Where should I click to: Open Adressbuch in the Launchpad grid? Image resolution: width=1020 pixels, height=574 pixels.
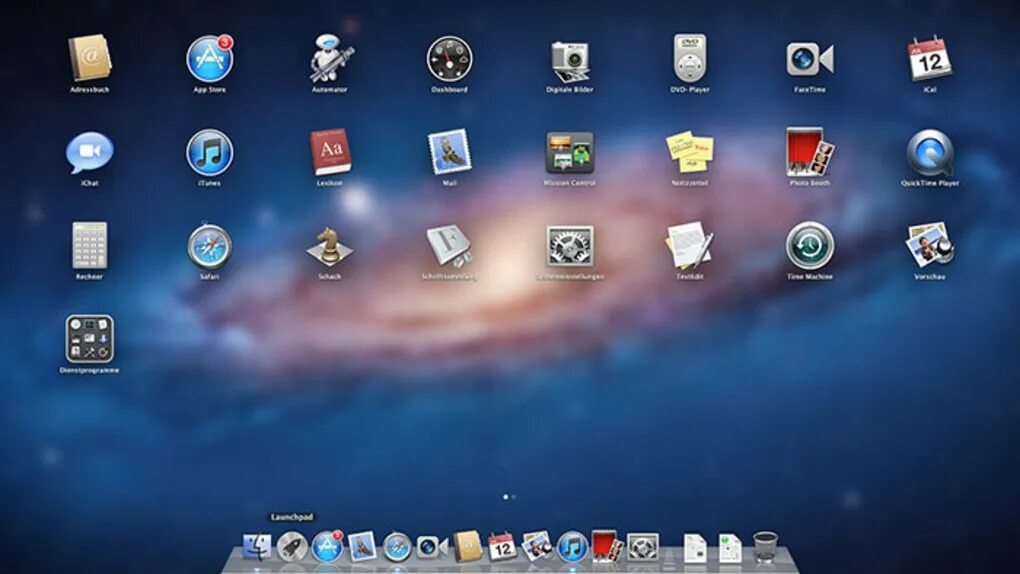(90, 59)
